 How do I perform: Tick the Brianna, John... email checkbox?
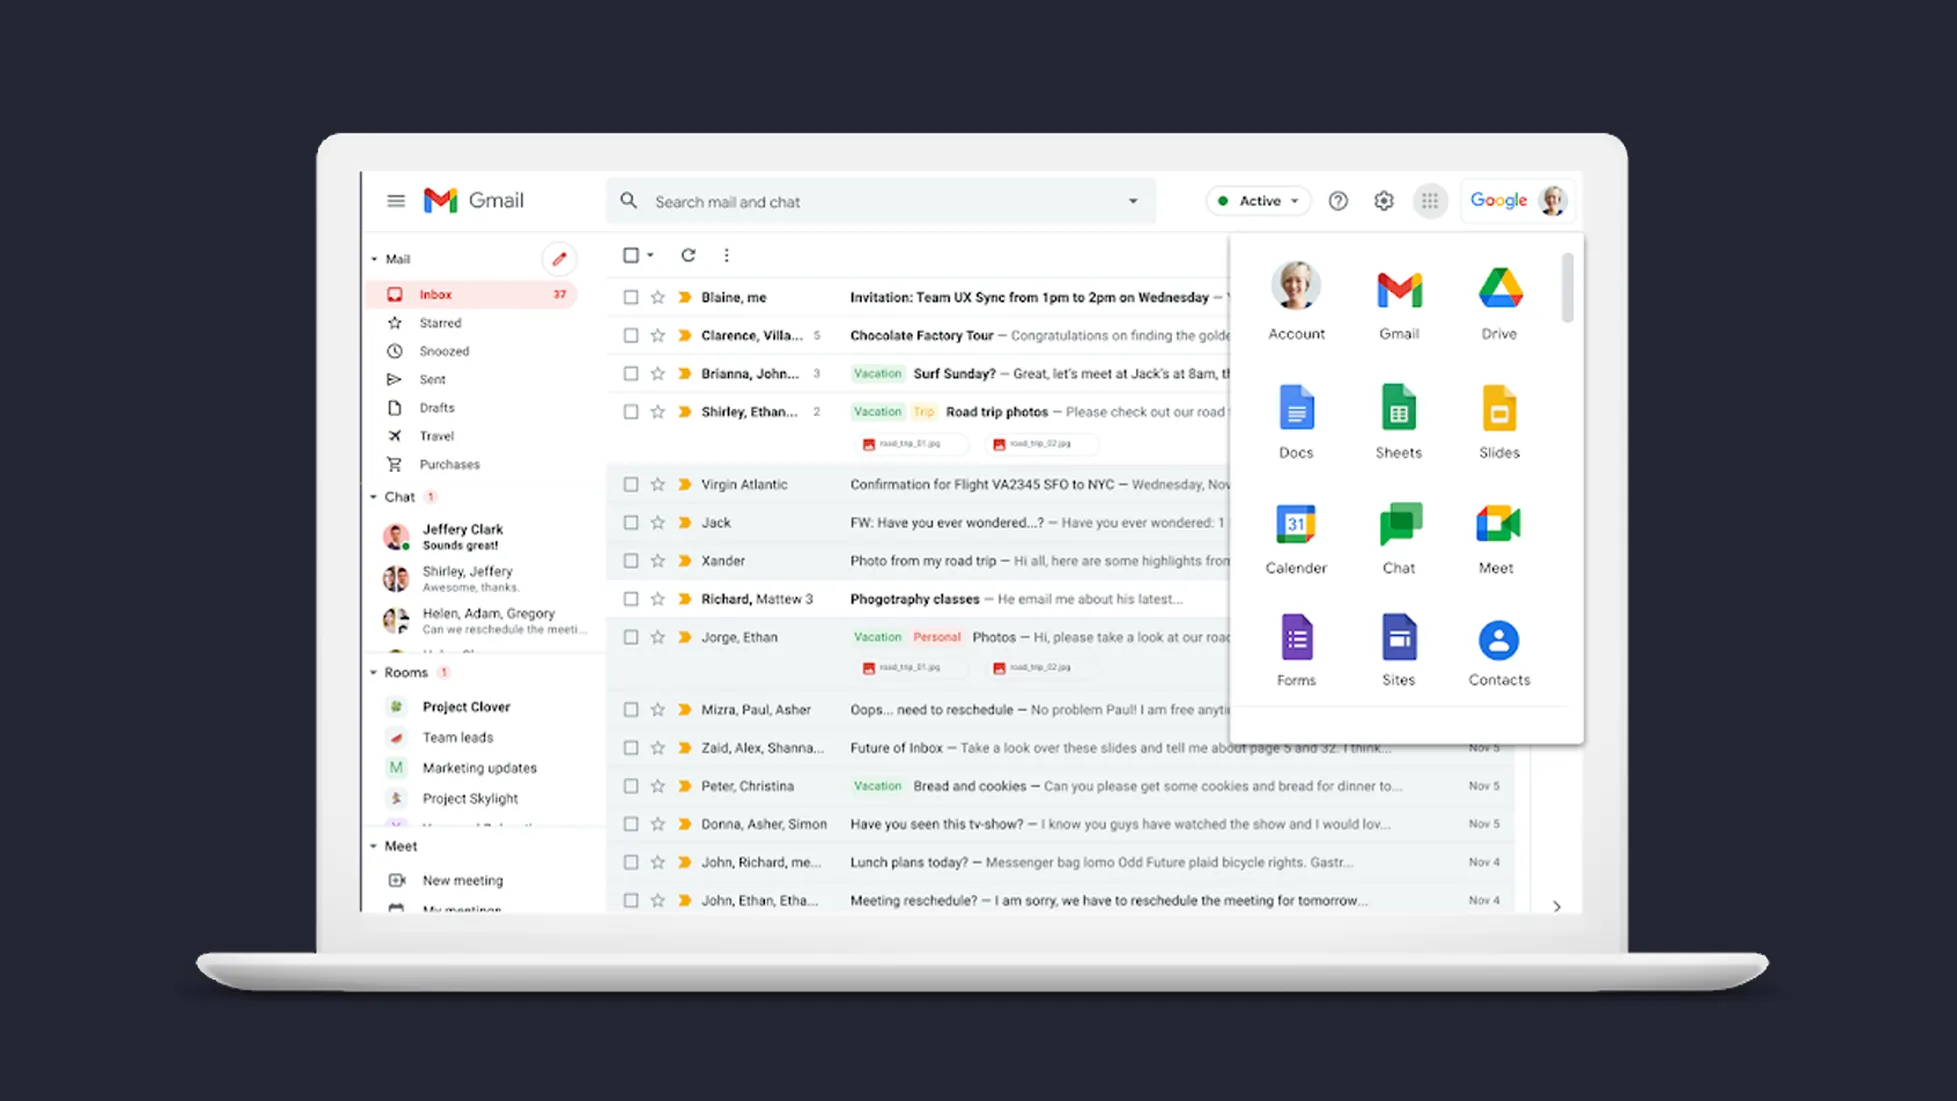click(631, 373)
